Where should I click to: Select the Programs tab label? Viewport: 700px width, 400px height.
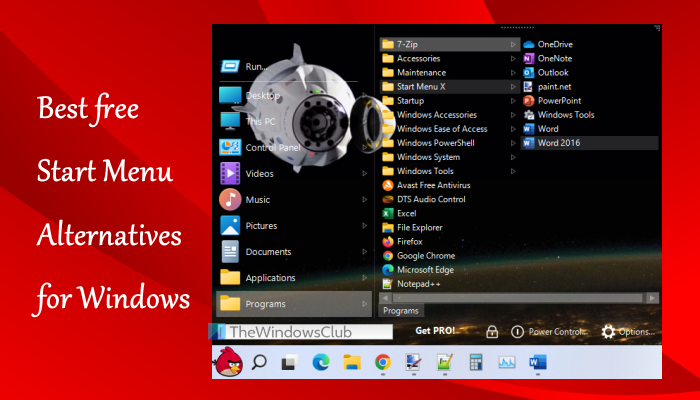(x=401, y=311)
